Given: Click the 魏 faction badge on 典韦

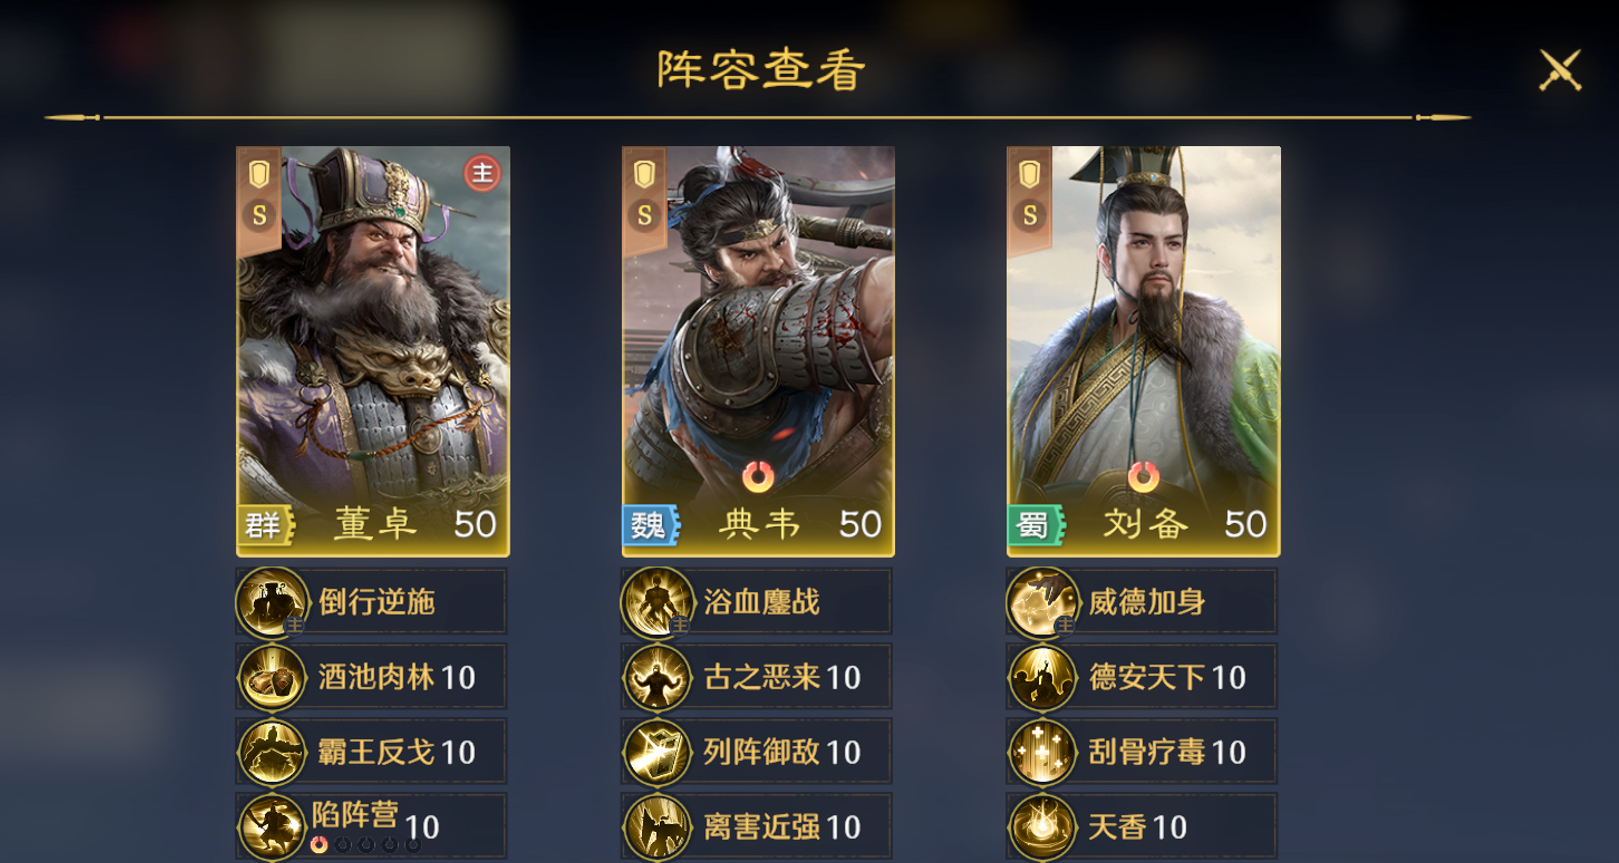Looking at the screenshot, I should 650,525.
